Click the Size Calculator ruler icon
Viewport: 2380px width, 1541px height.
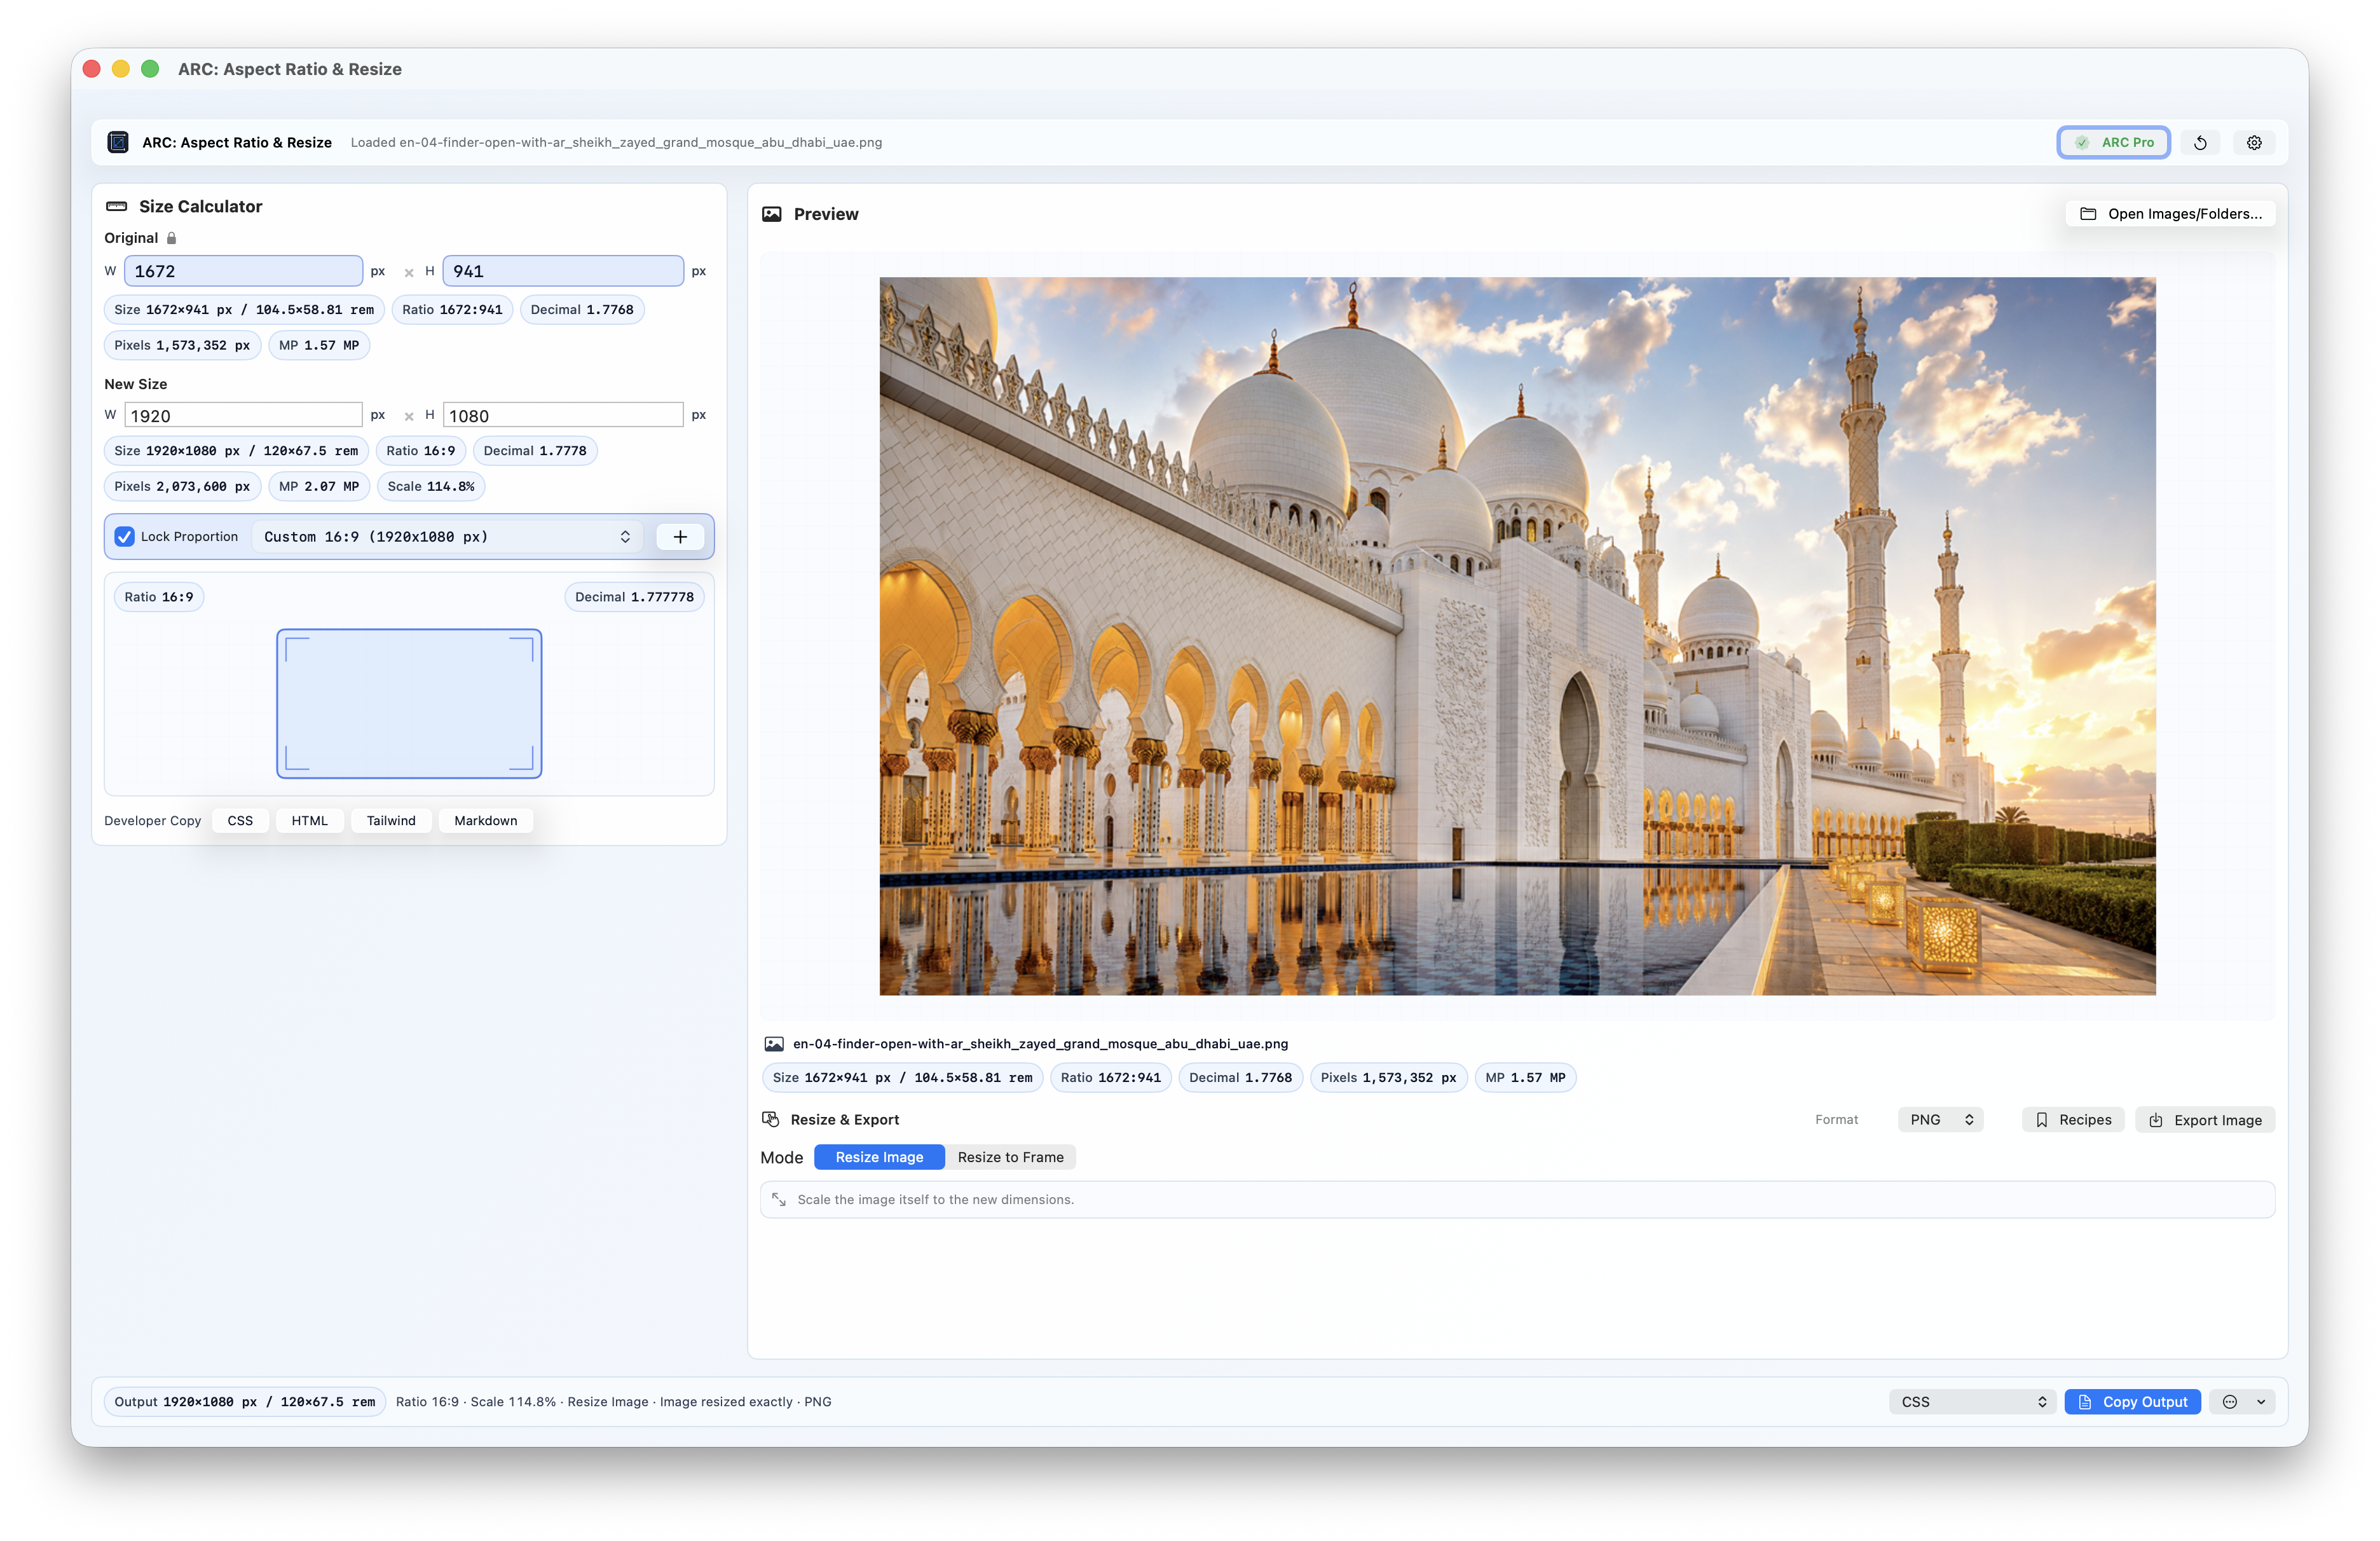(x=117, y=206)
